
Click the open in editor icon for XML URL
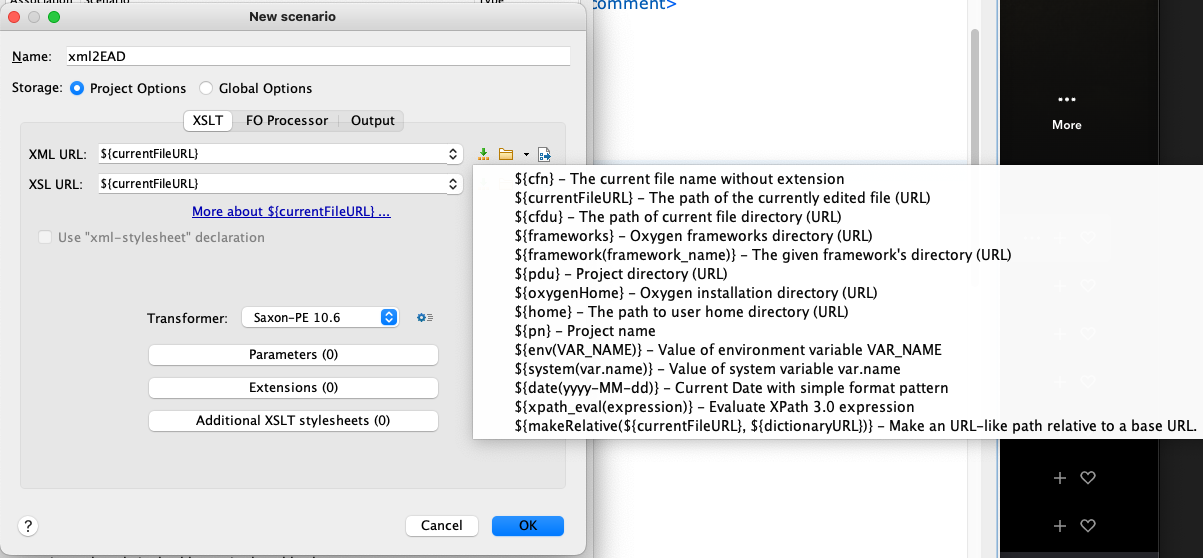tap(544, 154)
